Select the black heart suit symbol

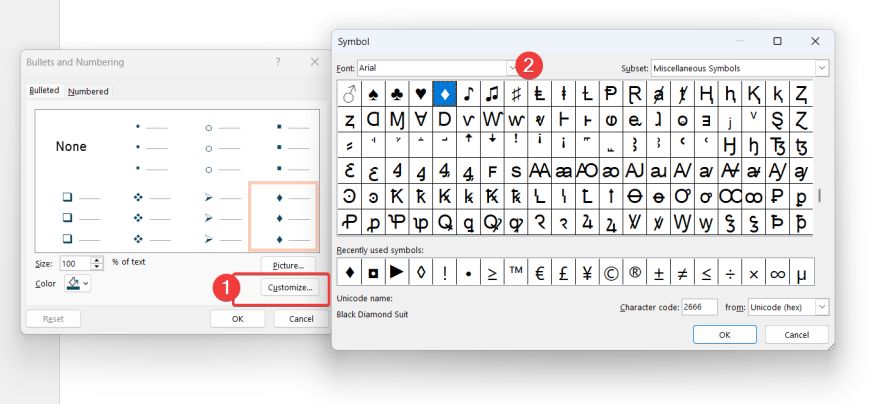421,94
